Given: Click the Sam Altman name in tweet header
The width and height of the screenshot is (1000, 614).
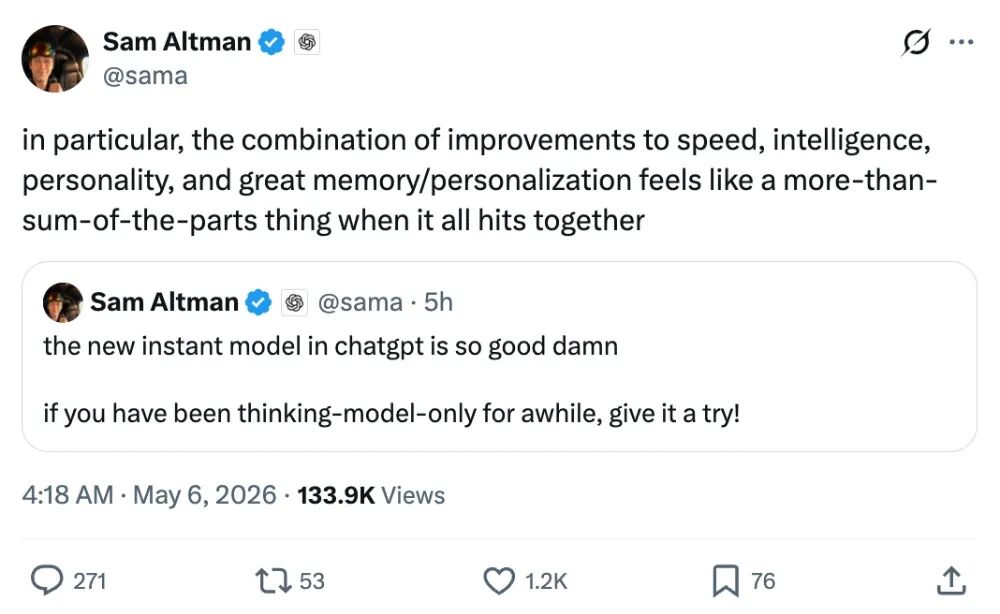Looking at the screenshot, I should pyautogui.click(x=177, y=42).
